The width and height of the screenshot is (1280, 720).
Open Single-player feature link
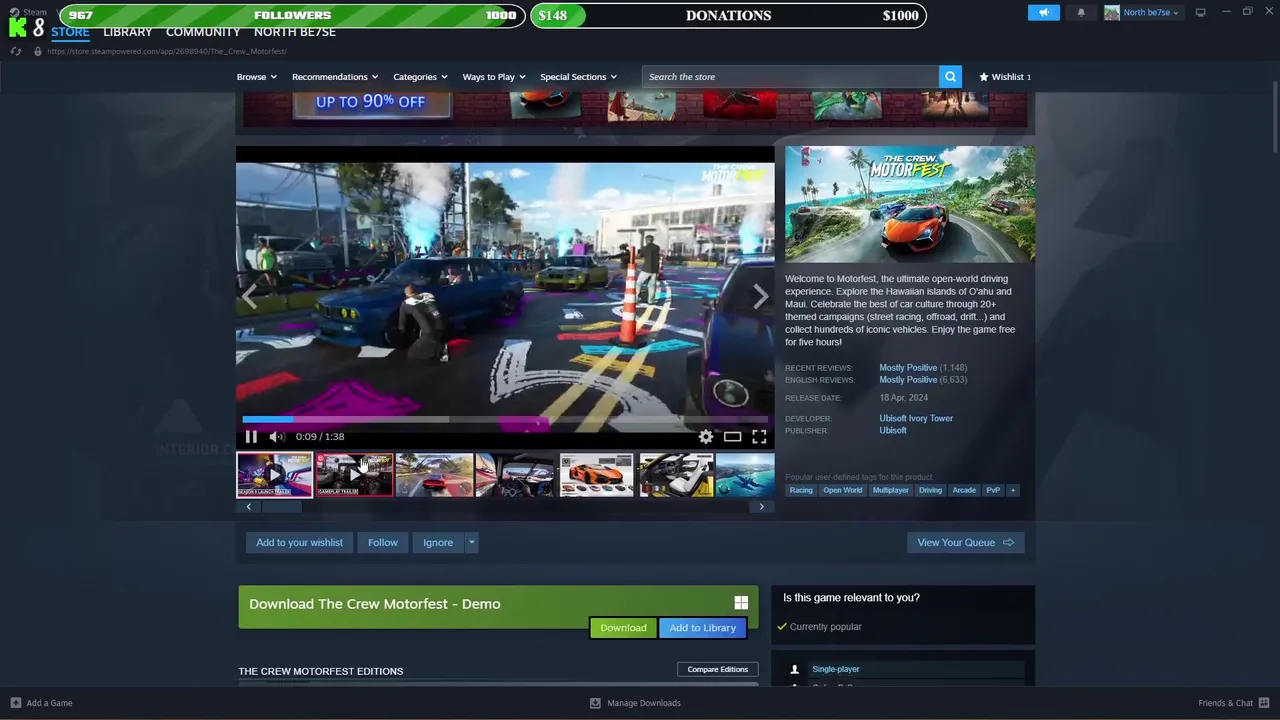tap(836, 669)
